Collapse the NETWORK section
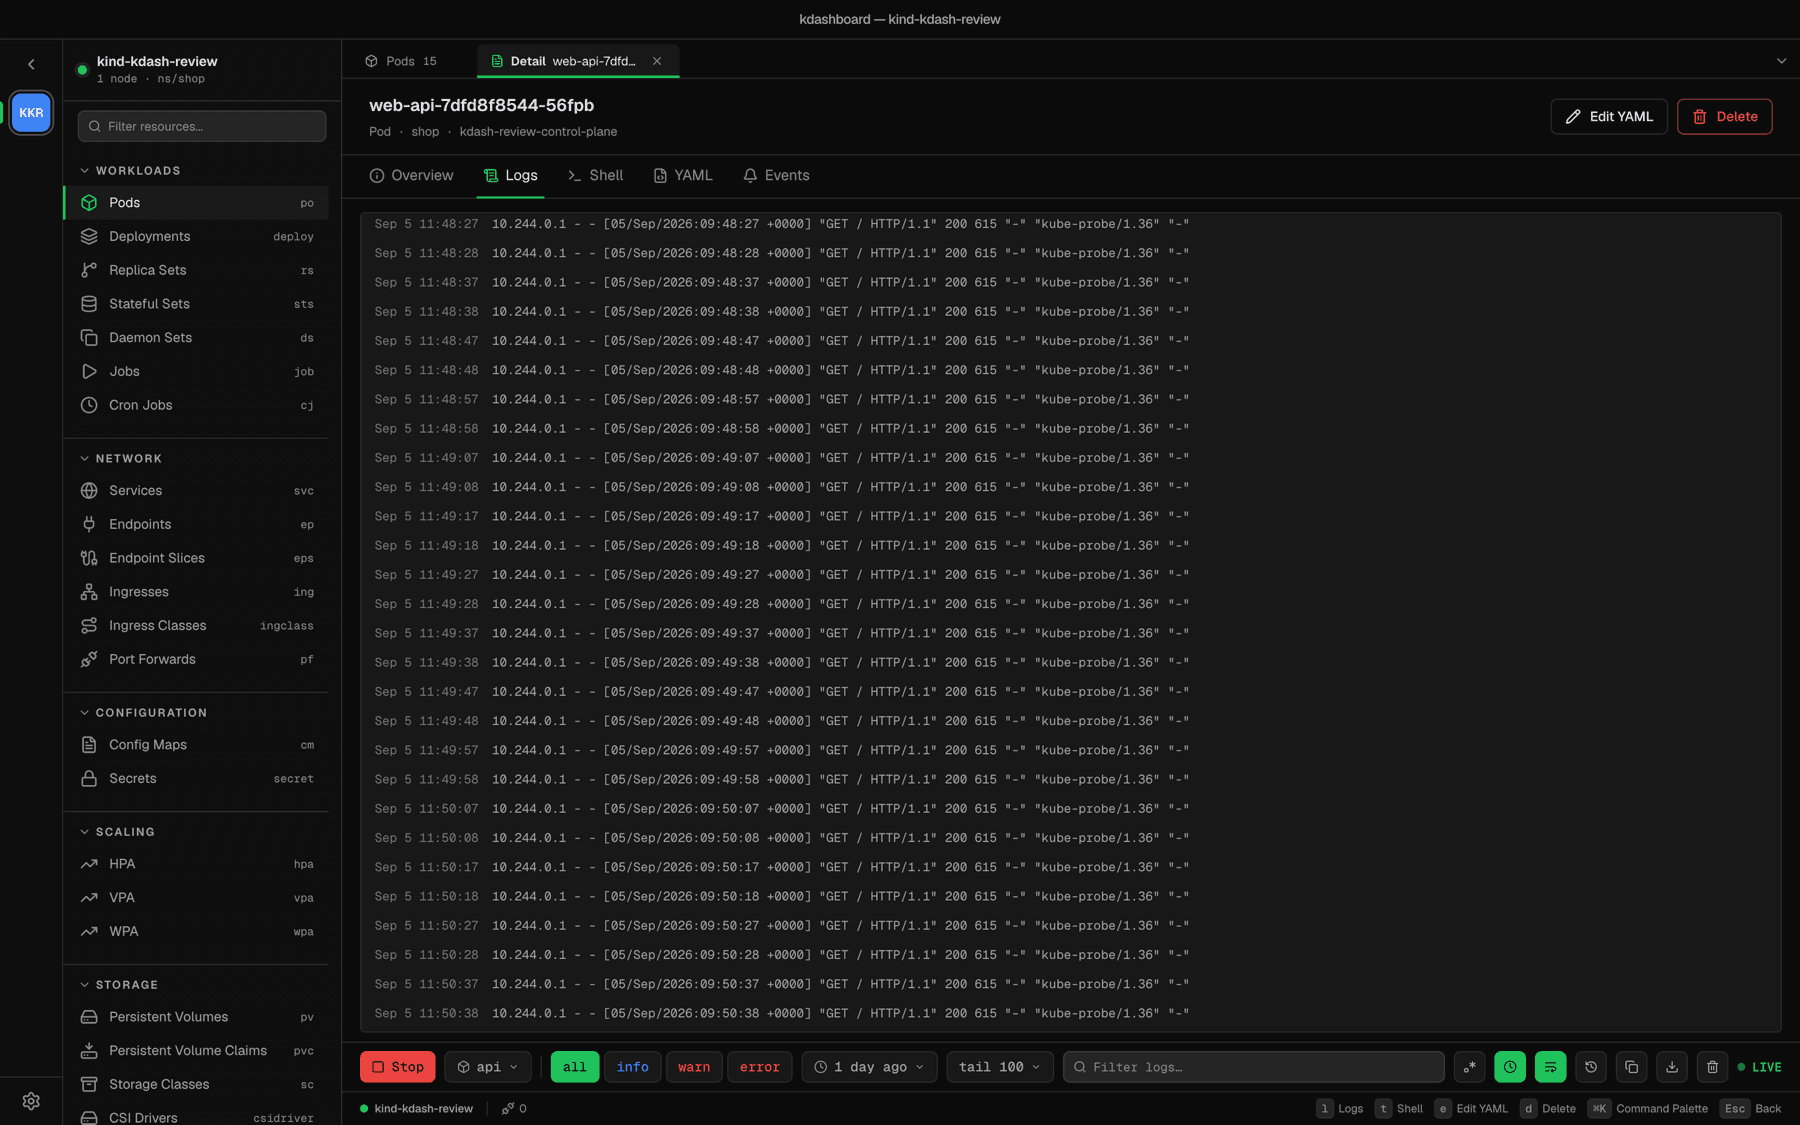 (x=121, y=459)
